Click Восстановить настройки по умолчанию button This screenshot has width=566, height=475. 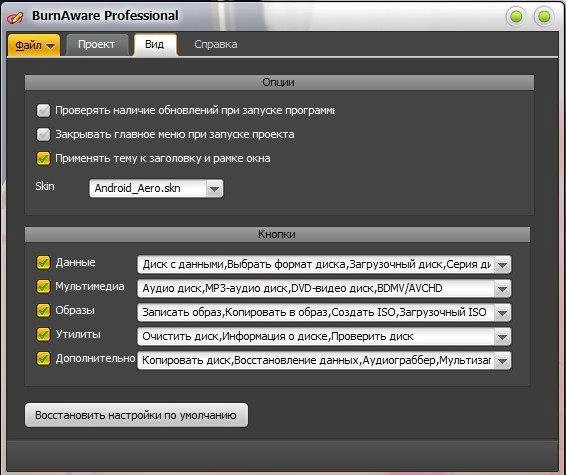136,415
